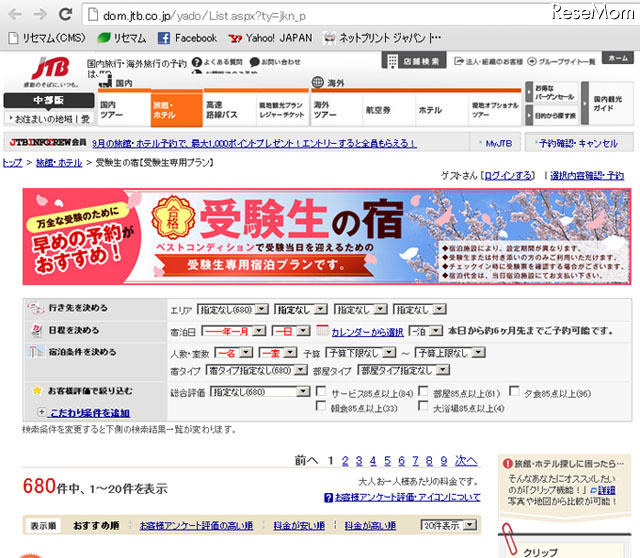
Task: Open 総合評価 指定なし(680) dropdown
Action: click(260, 392)
